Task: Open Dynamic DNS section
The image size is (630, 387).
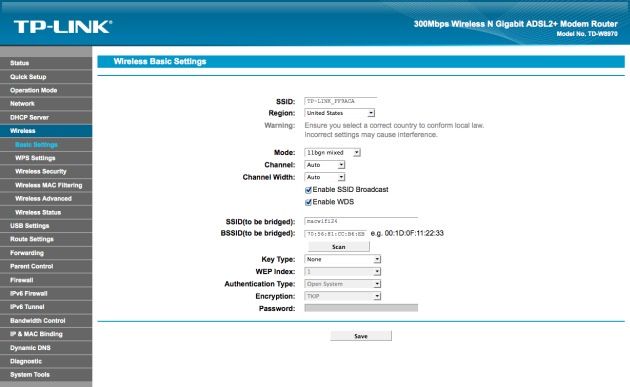Action: click(46, 348)
